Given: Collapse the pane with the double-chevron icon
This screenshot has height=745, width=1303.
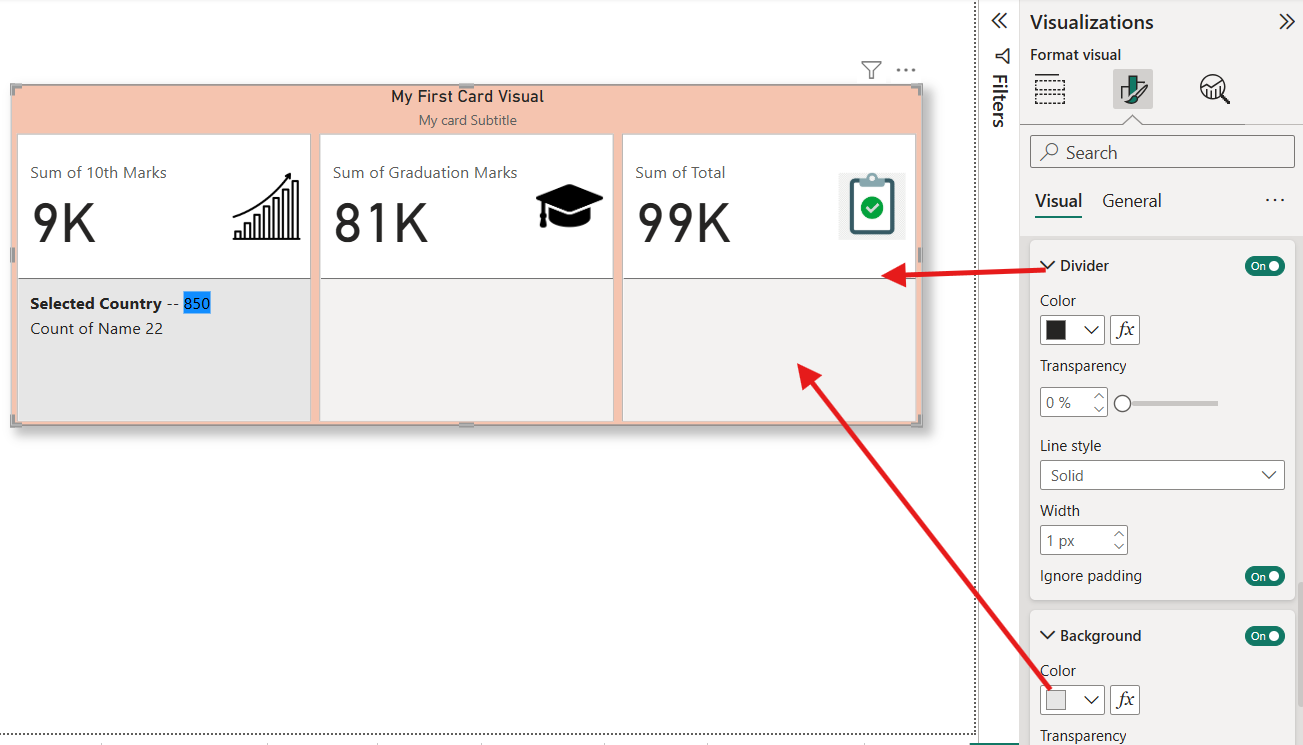Looking at the screenshot, I should 998,20.
